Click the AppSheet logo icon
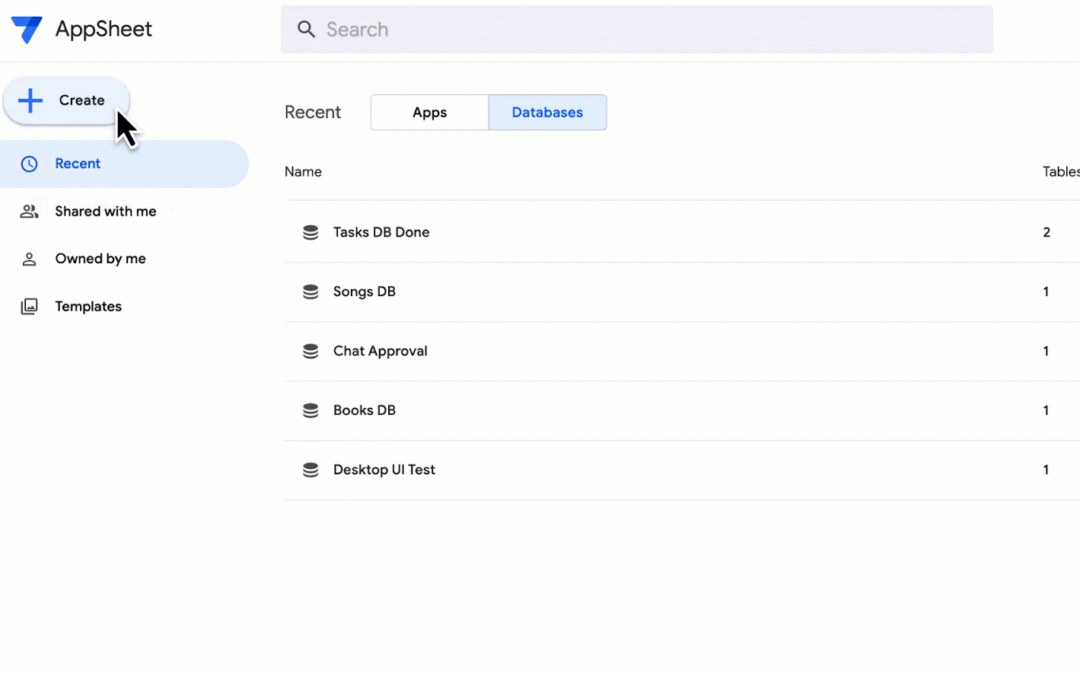1080x675 pixels. [x=27, y=30]
